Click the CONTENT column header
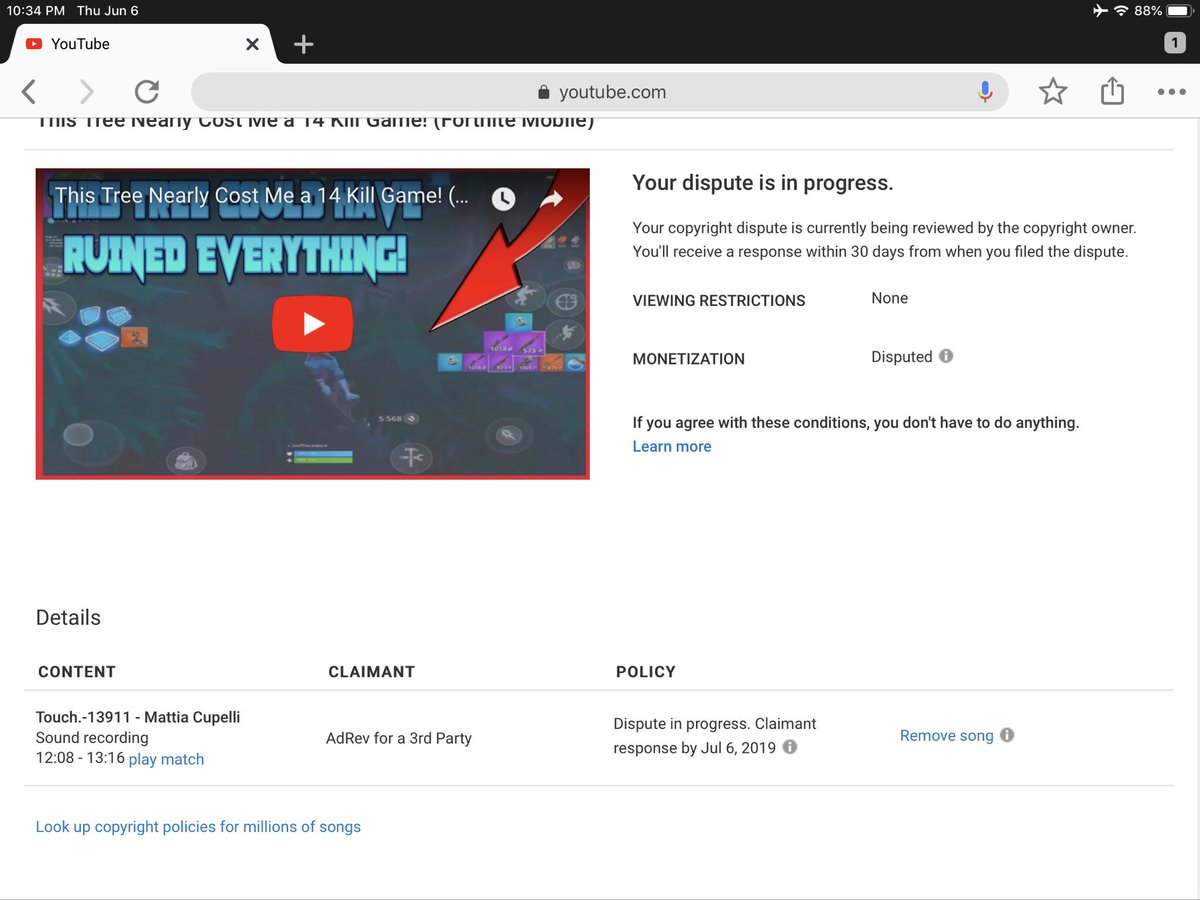 click(77, 672)
